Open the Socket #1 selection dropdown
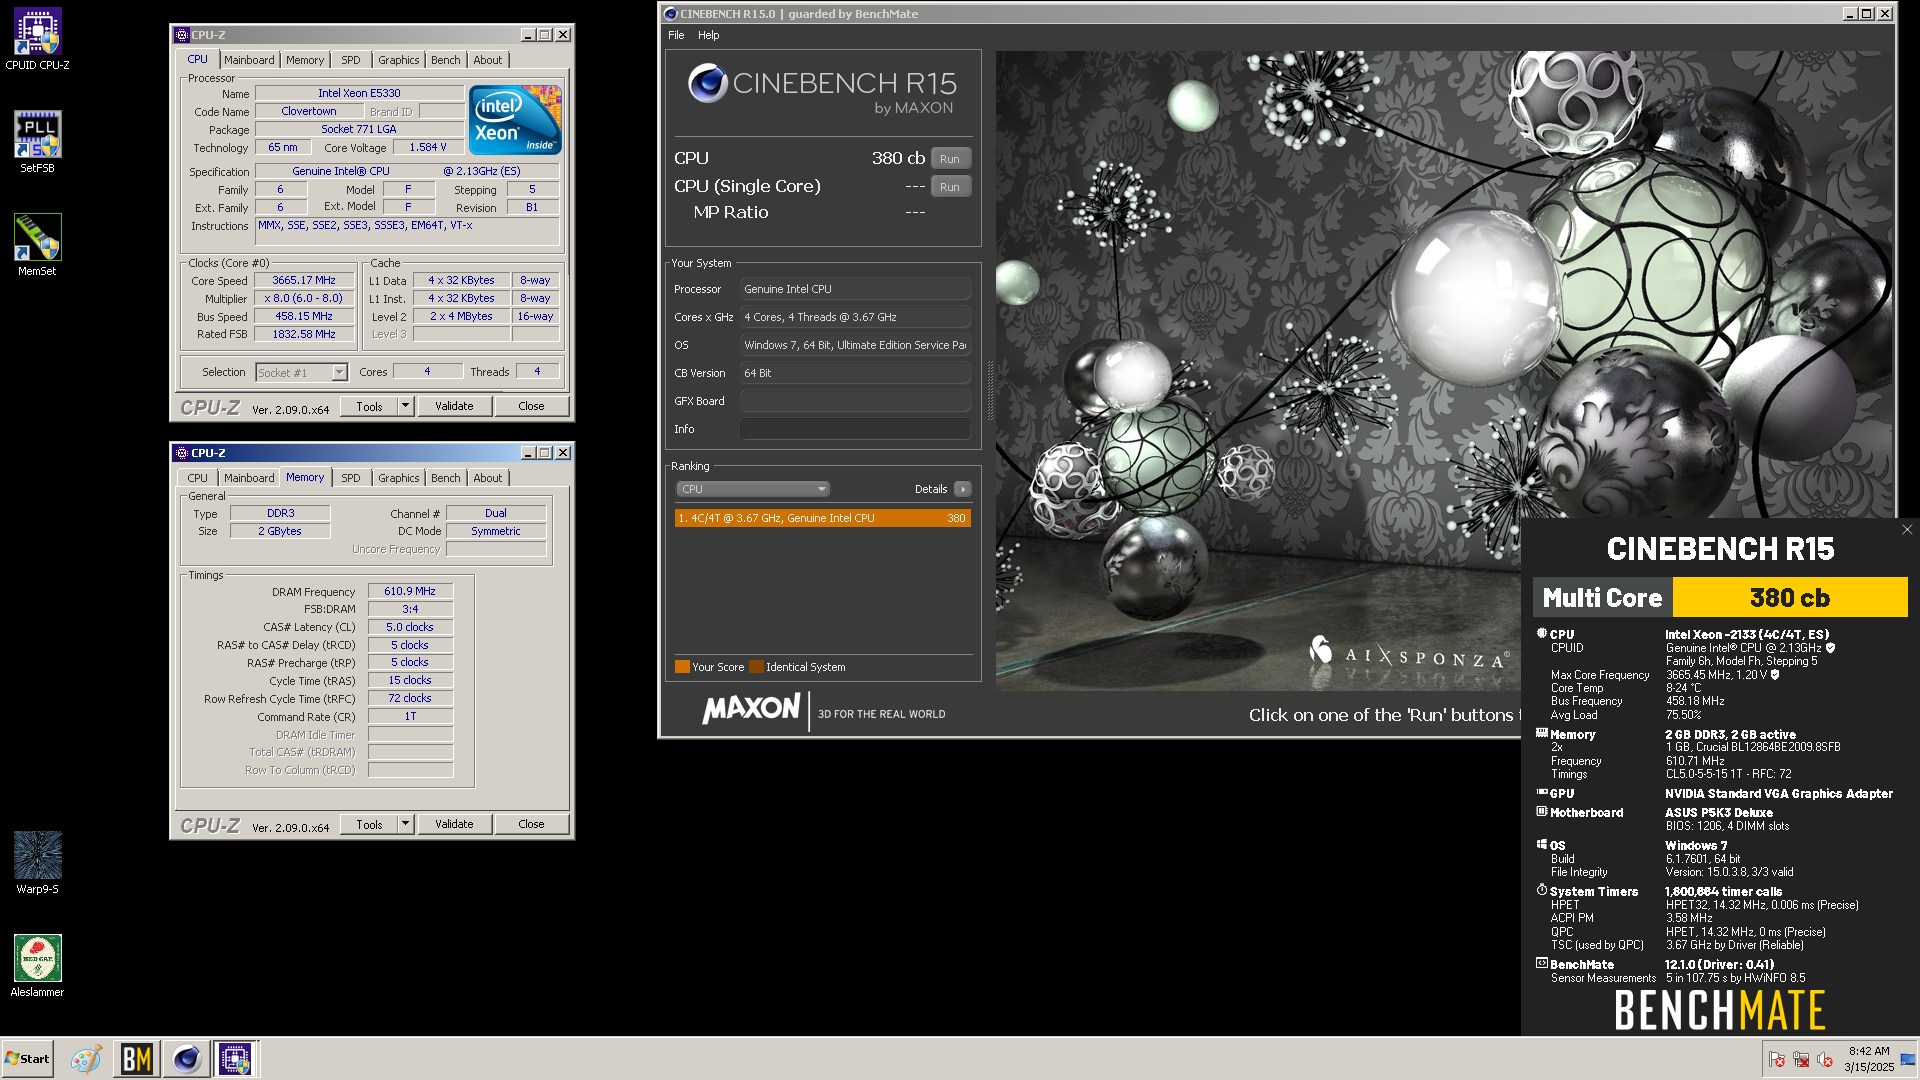The image size is (1920, 1080). [x=301, y=372]
